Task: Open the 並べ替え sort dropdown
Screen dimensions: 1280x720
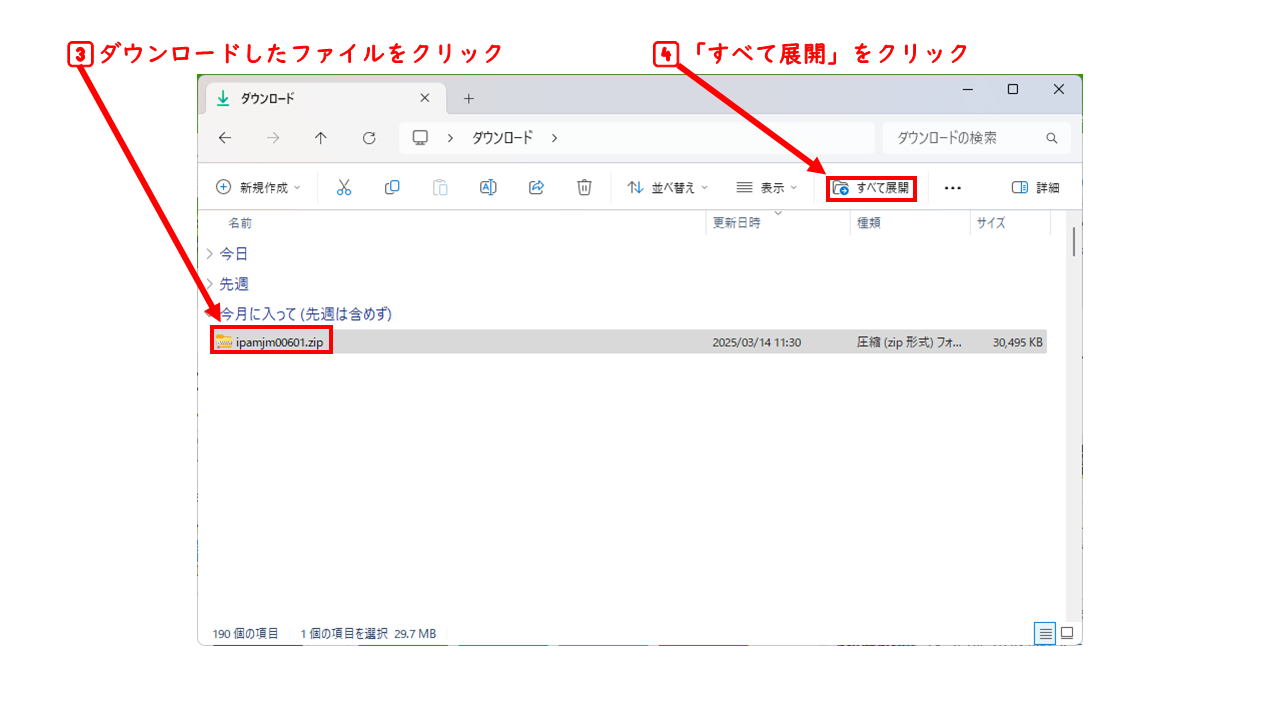Action: pyautogui.click(x=667, y=187)
